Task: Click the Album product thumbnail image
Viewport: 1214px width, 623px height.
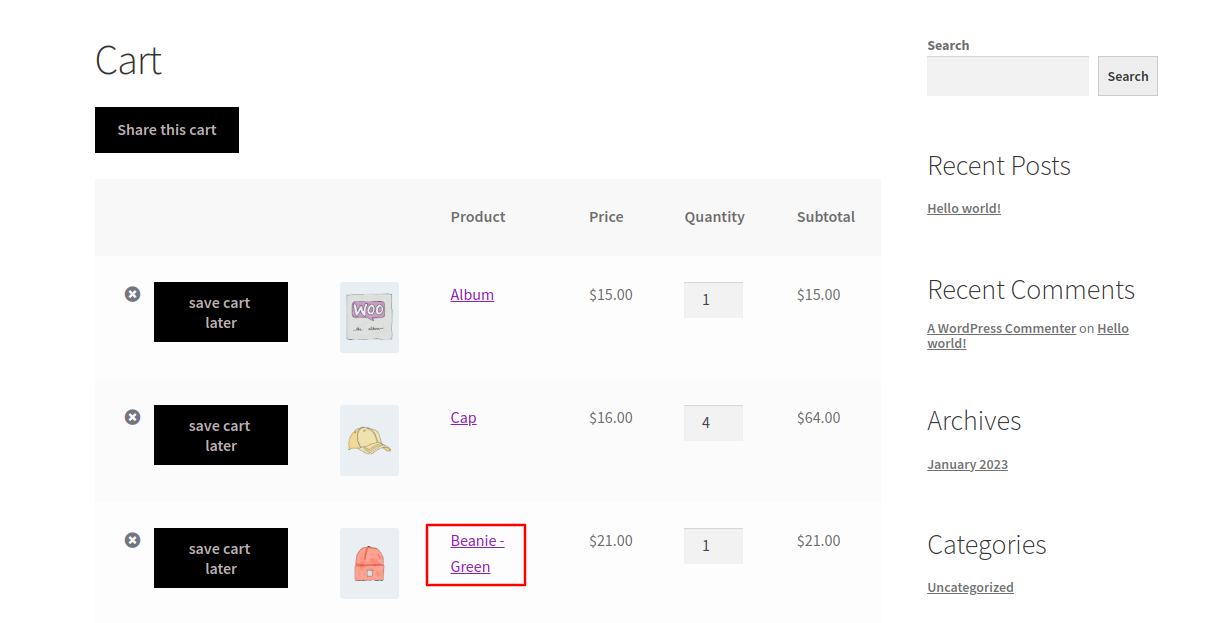Action: coord(369,317)
